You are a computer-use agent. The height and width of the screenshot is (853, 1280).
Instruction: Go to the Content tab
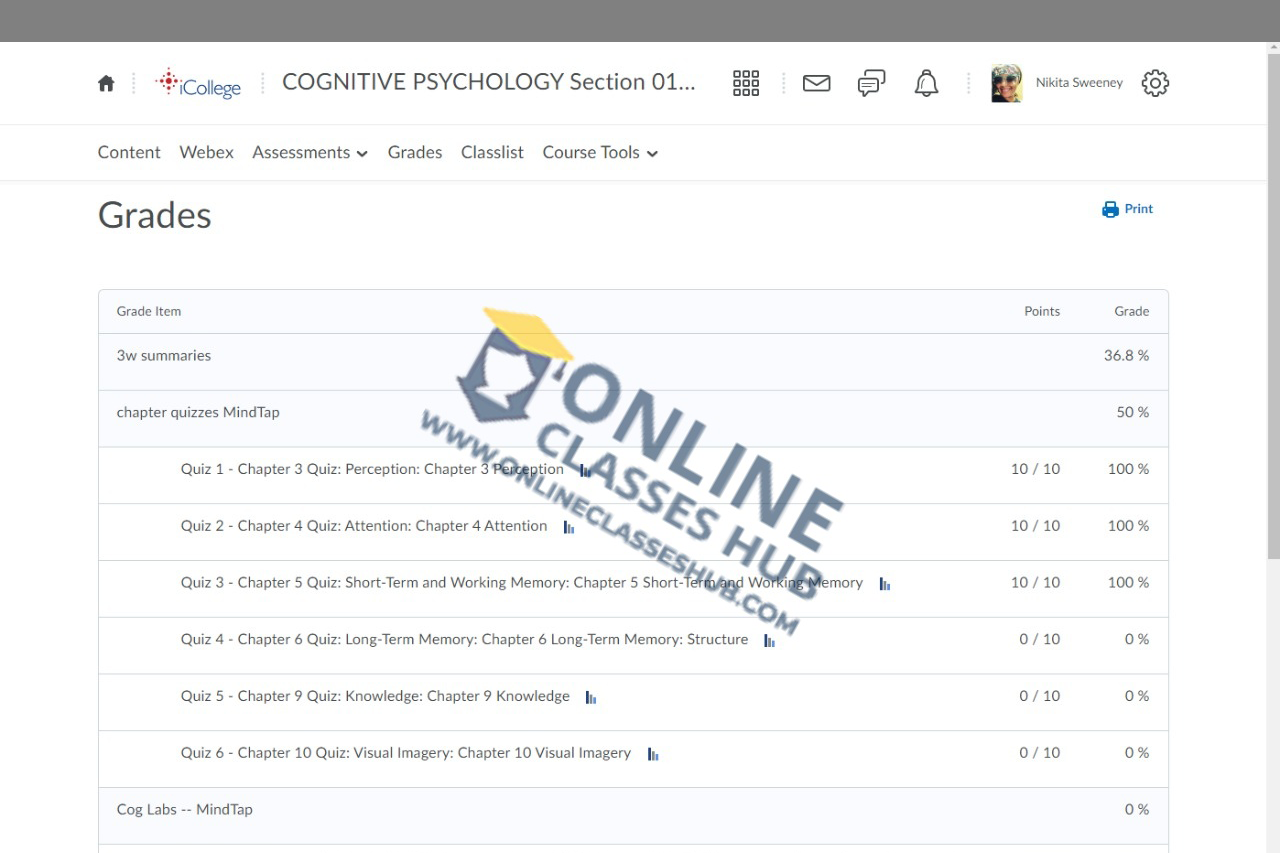[129, 153]
